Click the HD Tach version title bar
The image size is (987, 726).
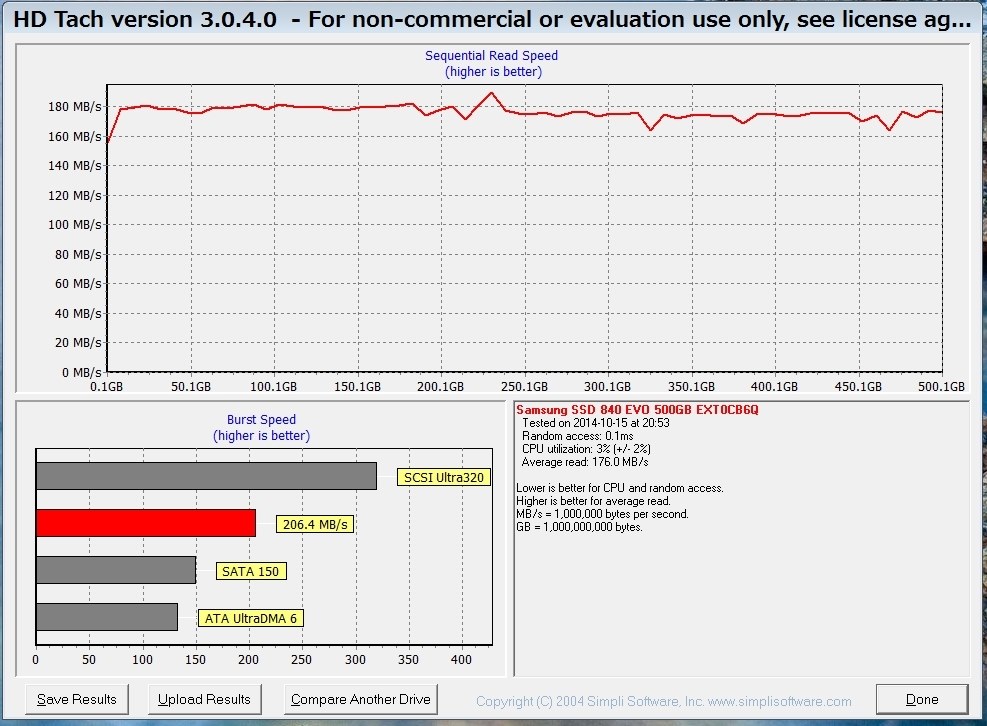coord(492,20)
